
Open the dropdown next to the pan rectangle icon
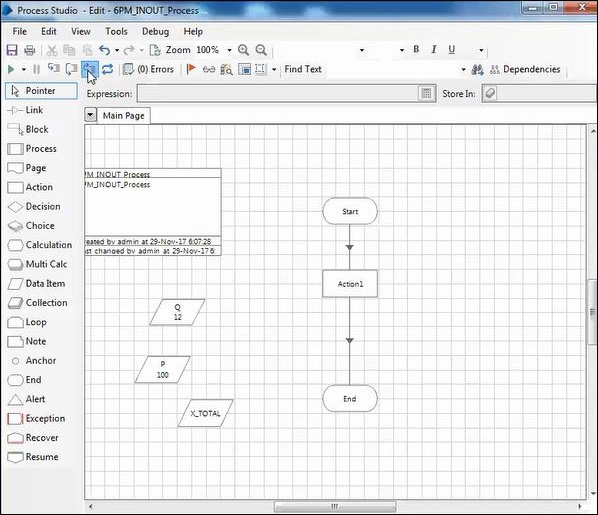click(x=274, y=69)
